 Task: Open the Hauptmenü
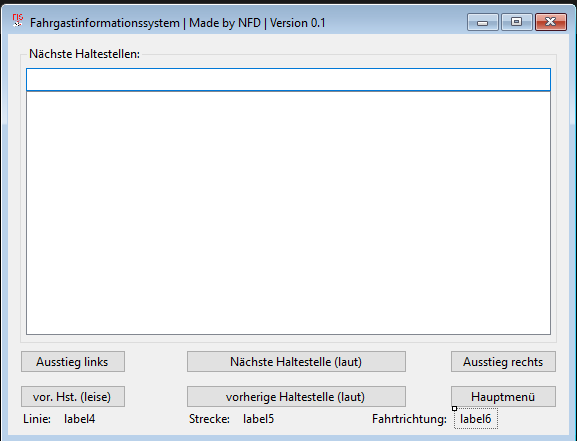click(503, 396)
